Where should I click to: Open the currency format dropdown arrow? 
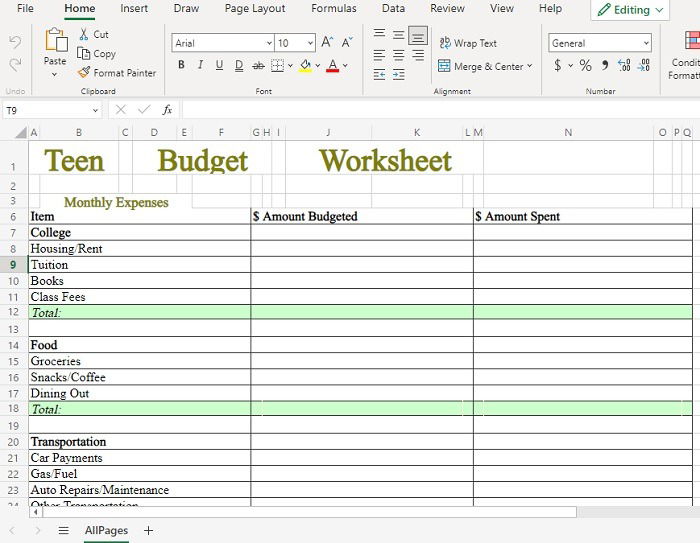[571, 66]
